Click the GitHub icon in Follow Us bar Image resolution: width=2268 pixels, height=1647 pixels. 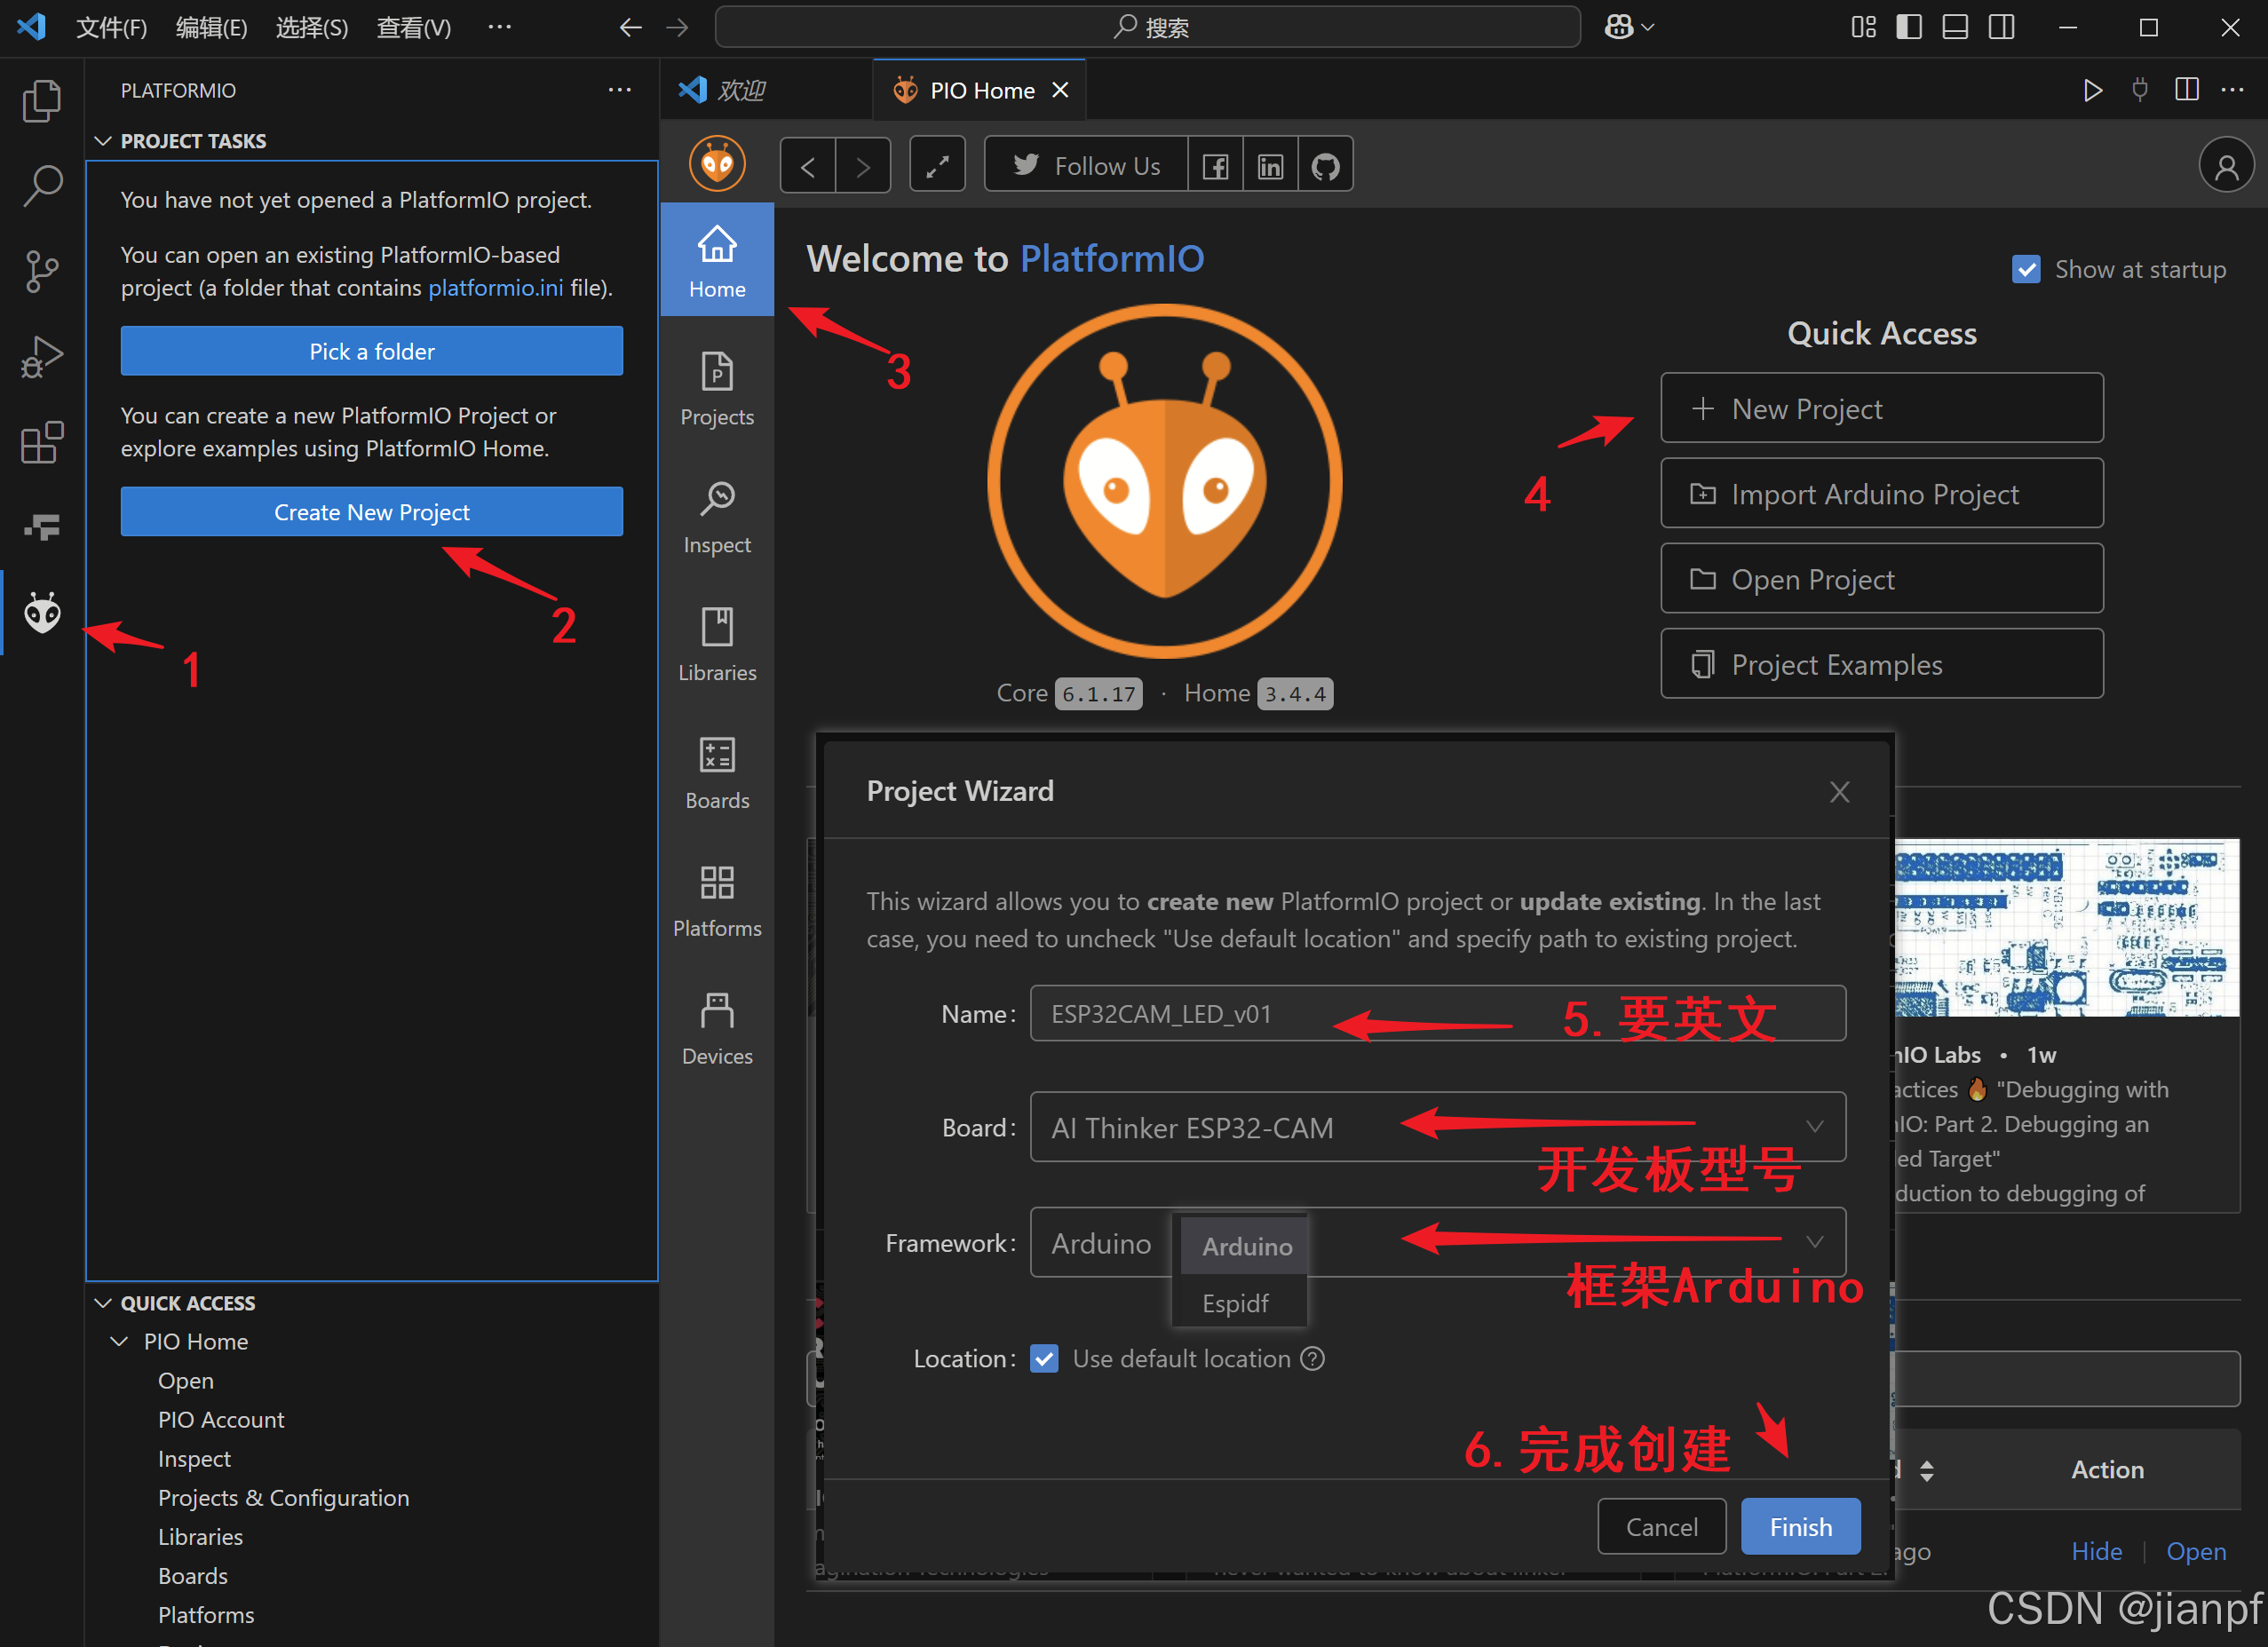(1325, 166)
